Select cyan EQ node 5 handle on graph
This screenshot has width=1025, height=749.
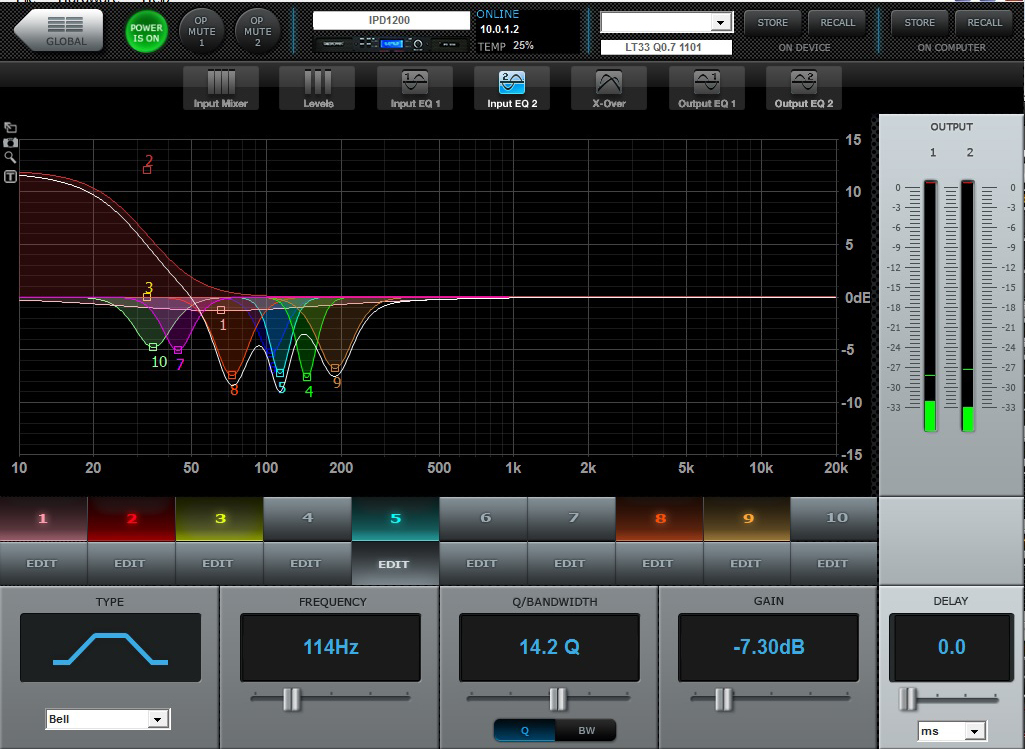pos(280,373)
